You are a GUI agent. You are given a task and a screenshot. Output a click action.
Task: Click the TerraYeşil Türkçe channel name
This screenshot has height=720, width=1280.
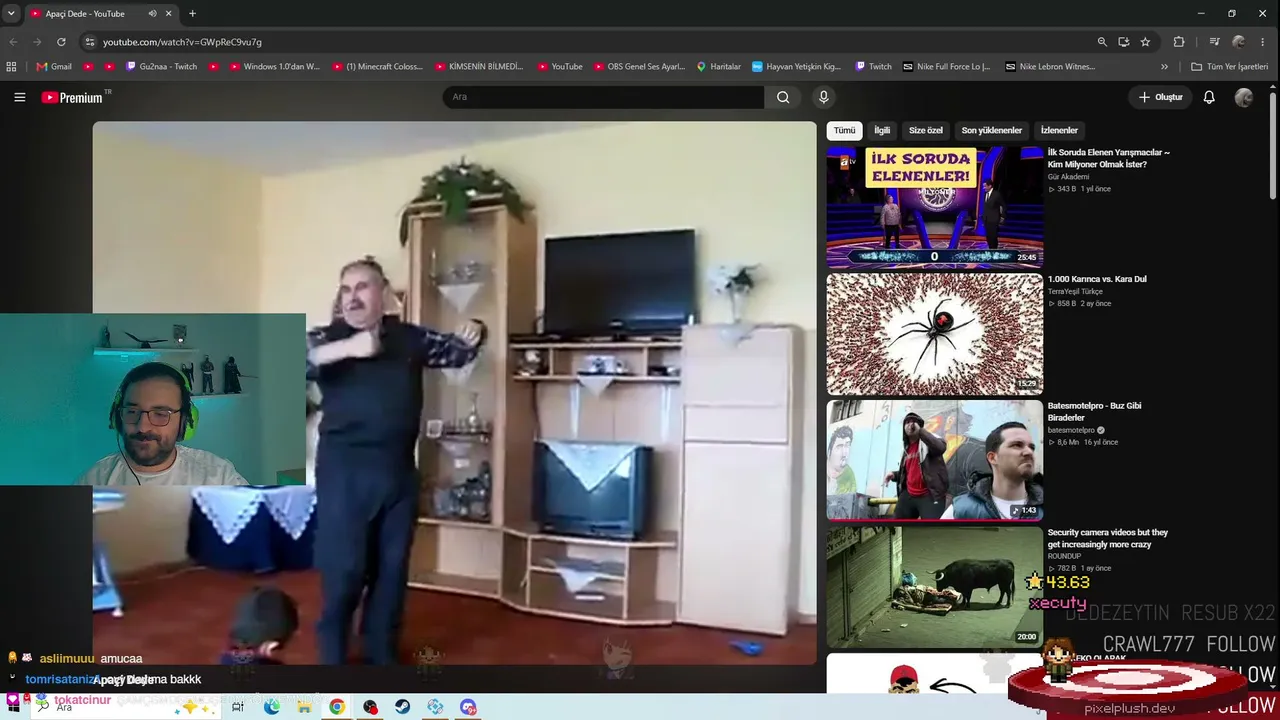[x=1075, y=291]
